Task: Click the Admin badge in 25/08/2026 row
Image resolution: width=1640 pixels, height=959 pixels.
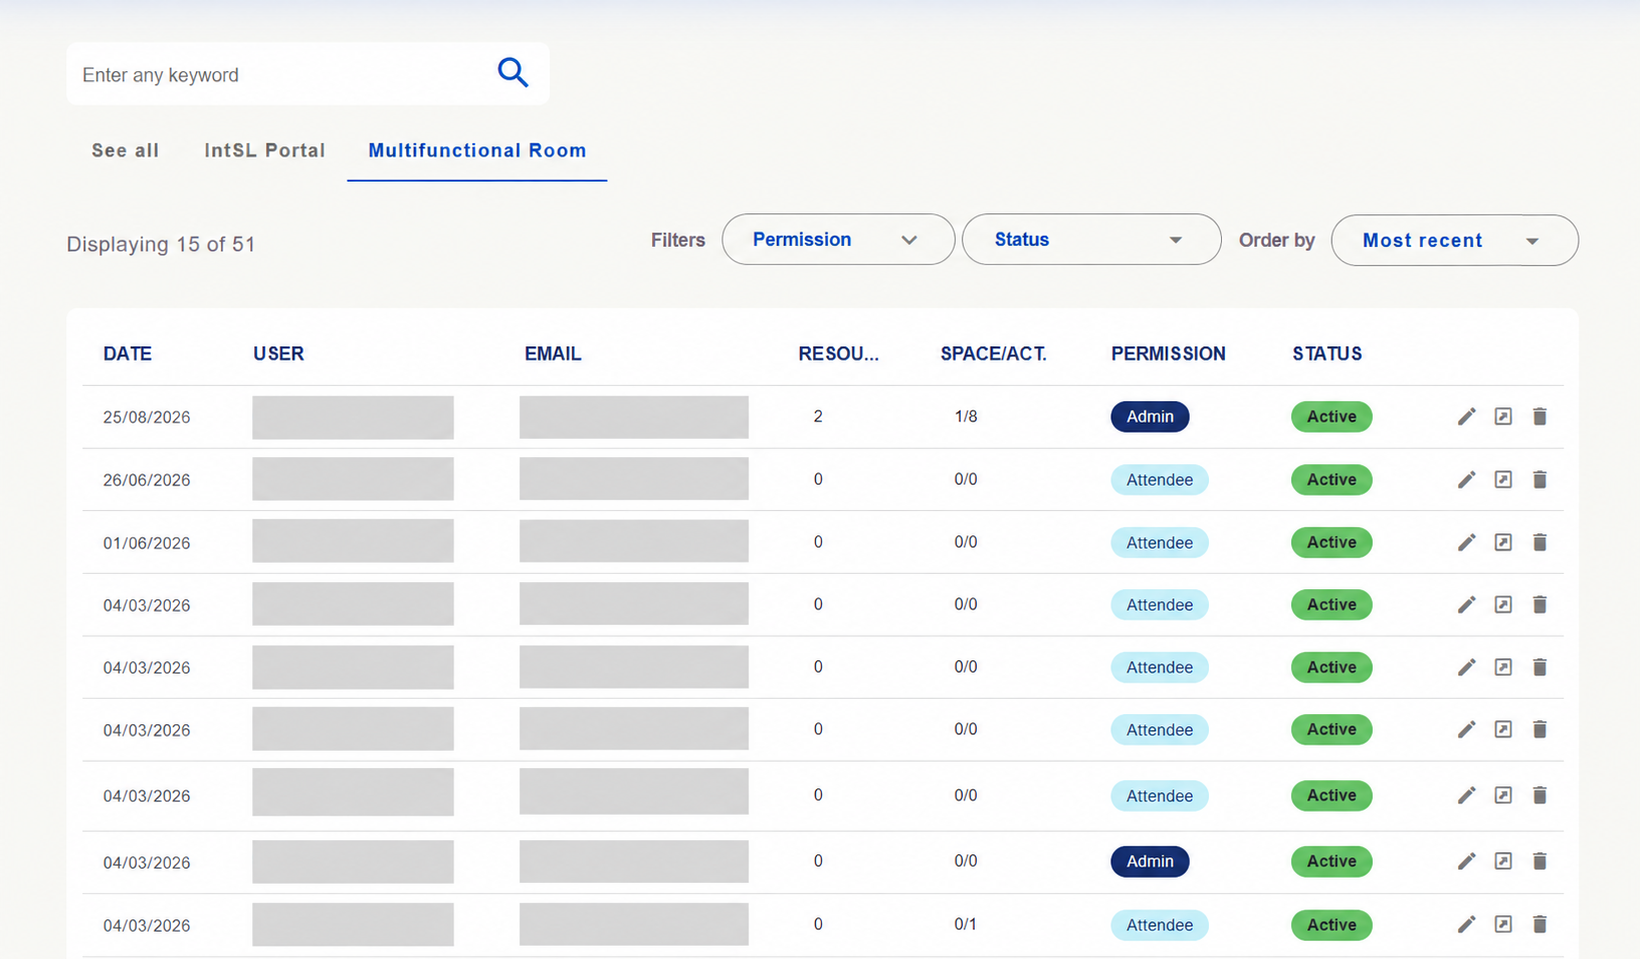Action: pos(1150,416)
